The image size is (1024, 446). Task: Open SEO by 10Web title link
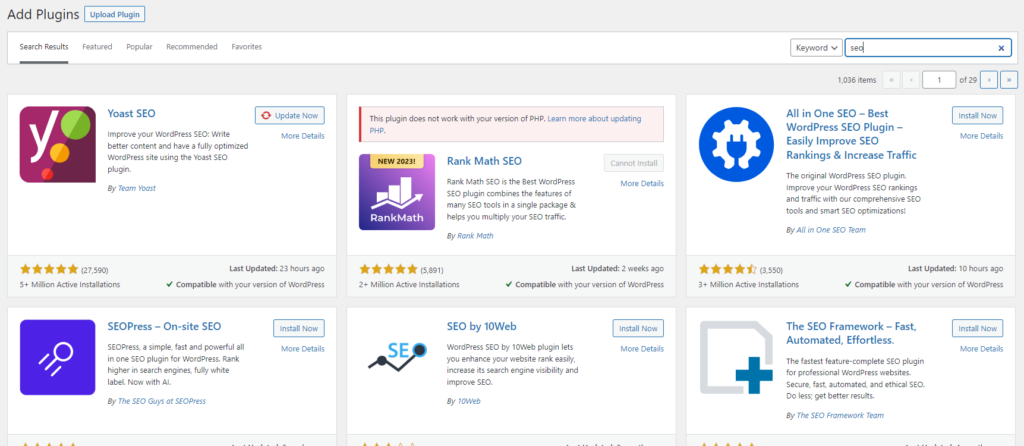point(482,326)
